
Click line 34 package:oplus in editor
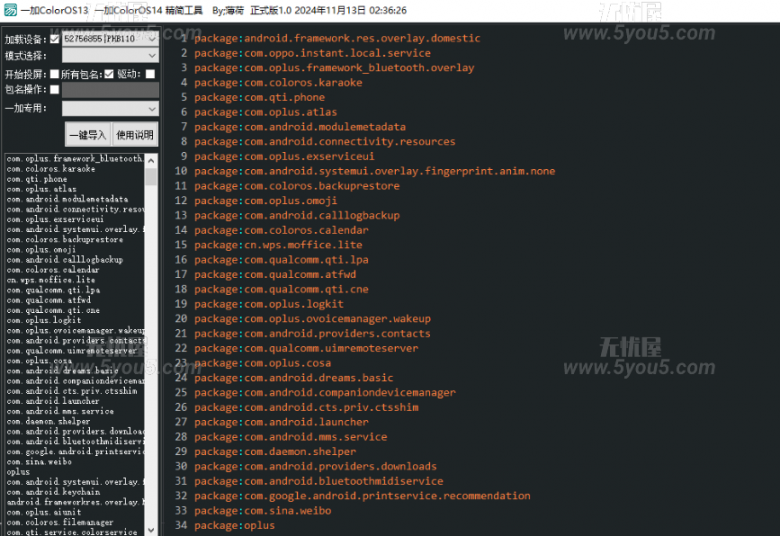(x=234, y=526)
